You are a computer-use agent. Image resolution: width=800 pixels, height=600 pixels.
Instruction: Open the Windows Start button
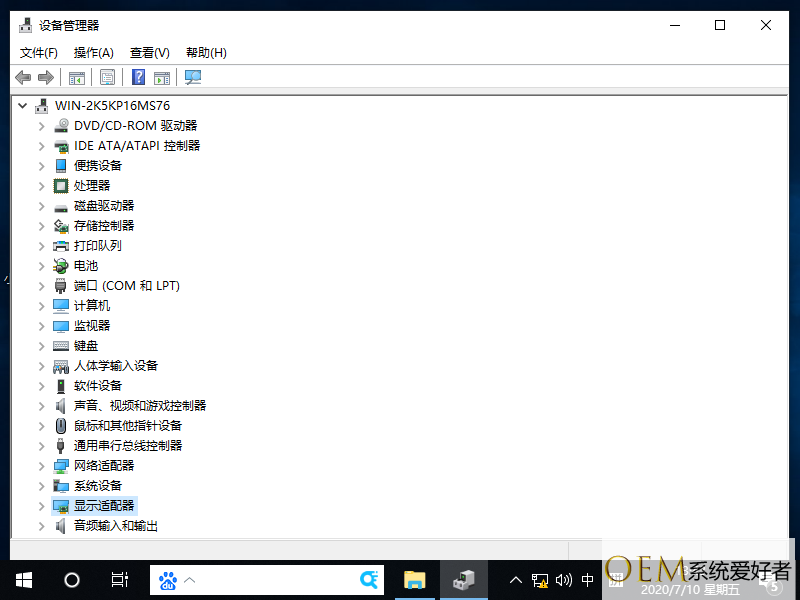point(23,579)
